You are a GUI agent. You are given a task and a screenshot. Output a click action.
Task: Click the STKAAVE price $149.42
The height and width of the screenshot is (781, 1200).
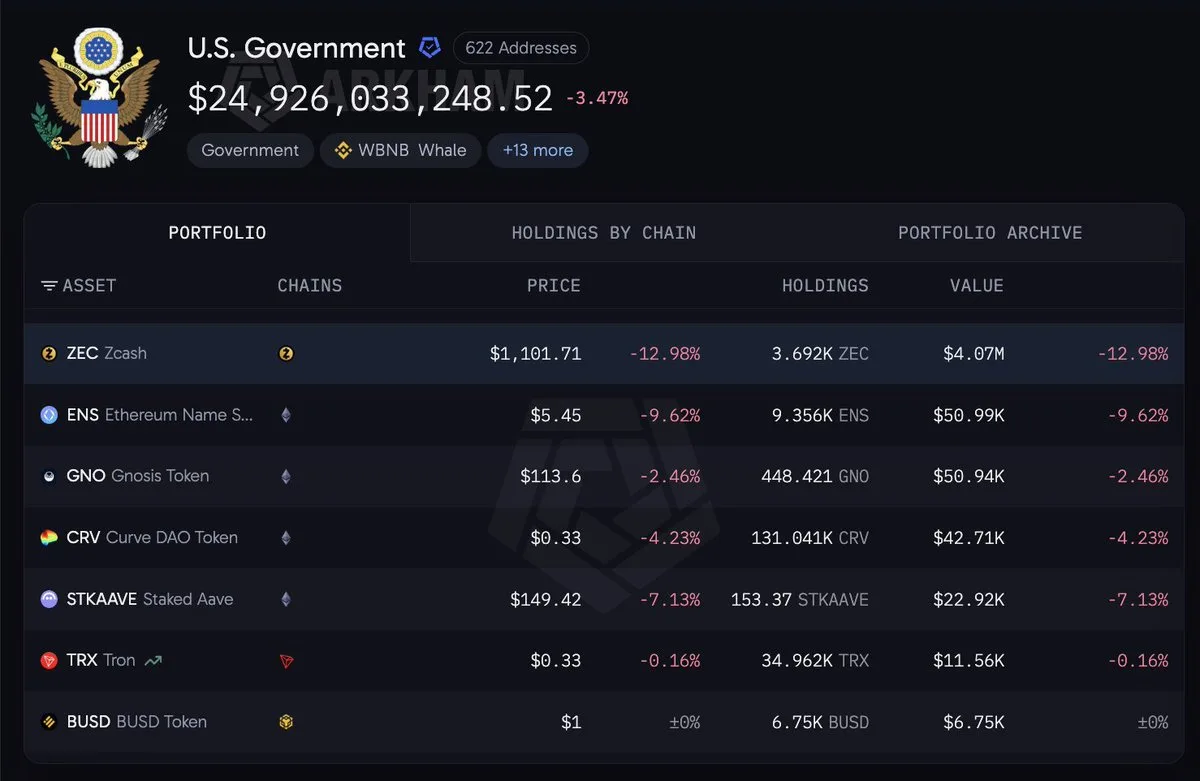click(546, 599)
